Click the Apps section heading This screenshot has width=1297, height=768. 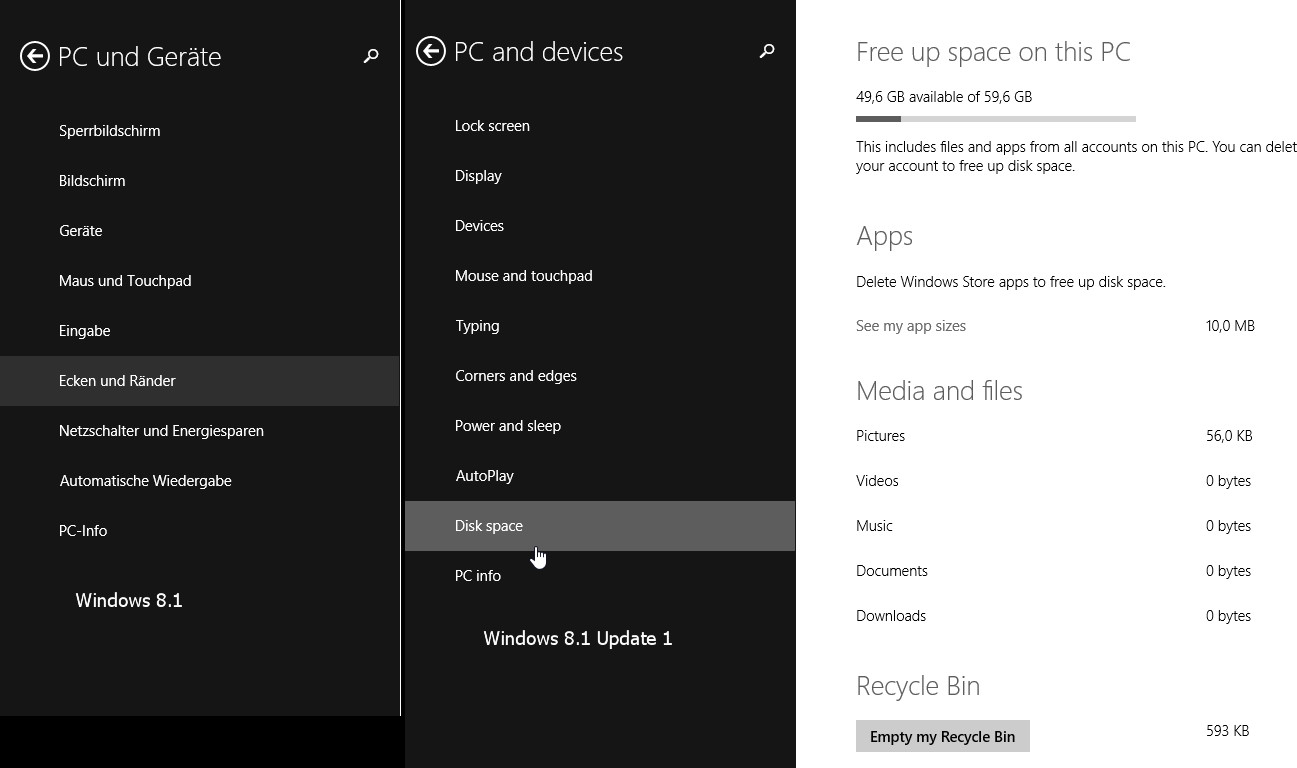tap(884, 237)
